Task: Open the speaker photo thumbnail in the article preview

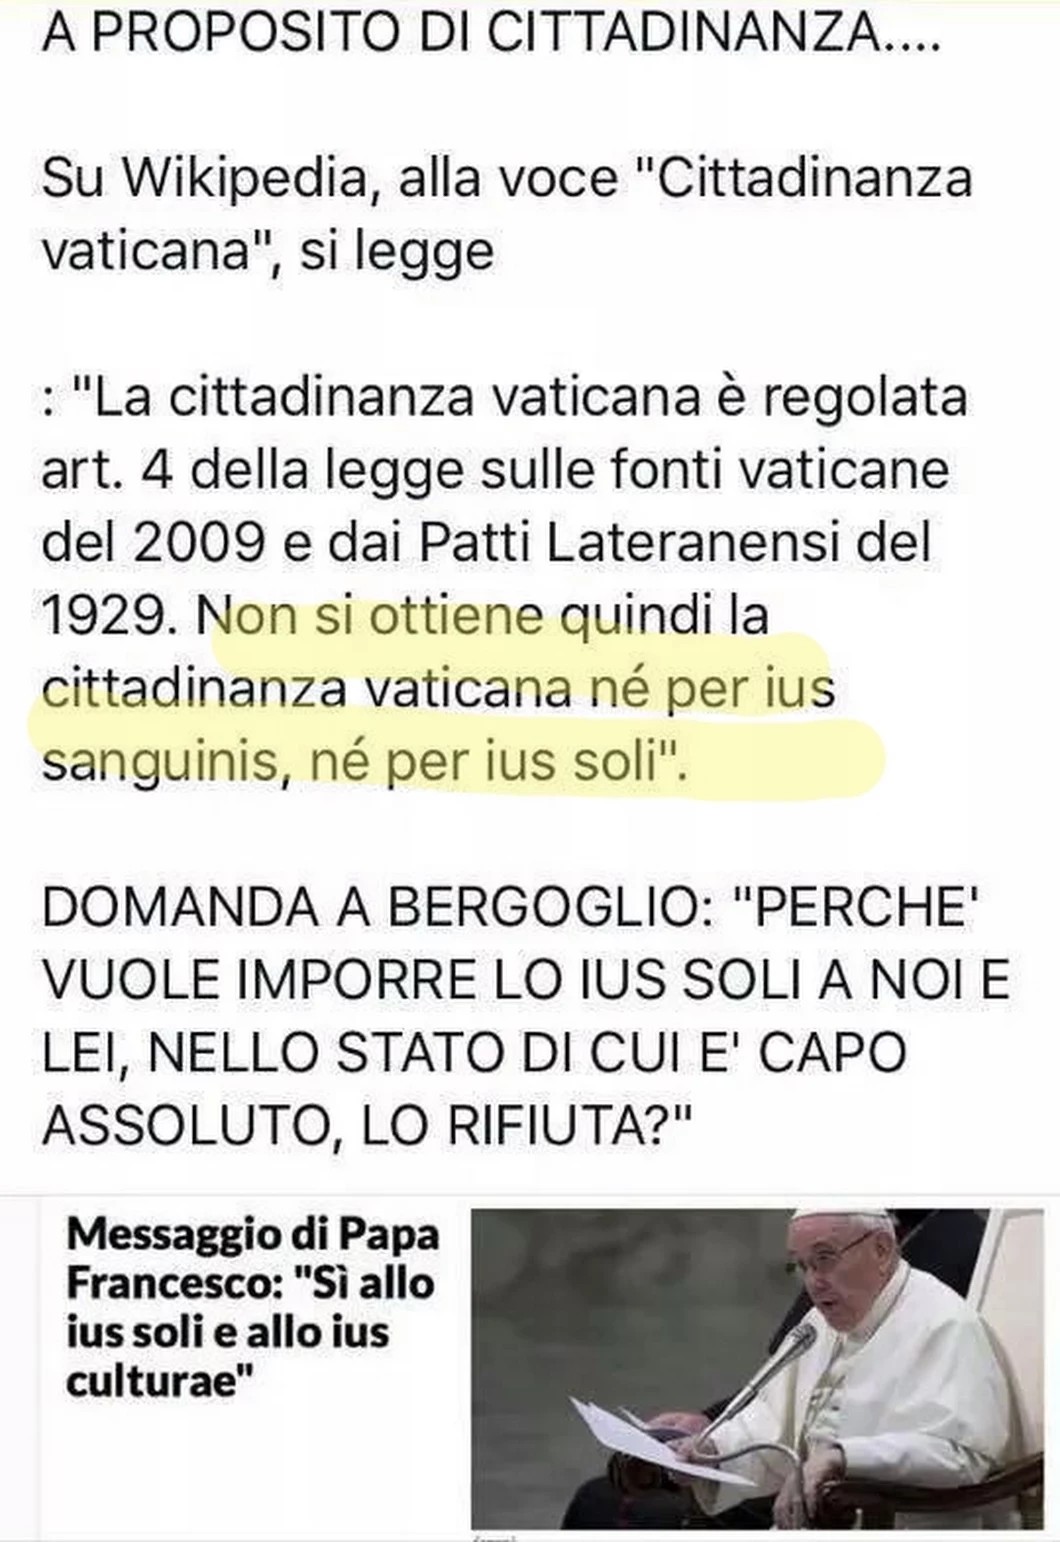Action: coord(756,1369)
